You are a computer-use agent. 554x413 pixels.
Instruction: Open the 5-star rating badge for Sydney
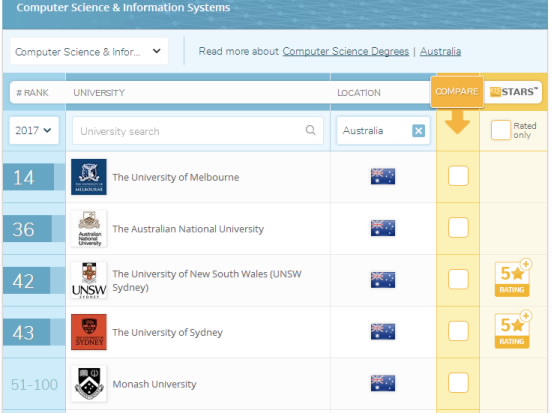click(512, 330)
